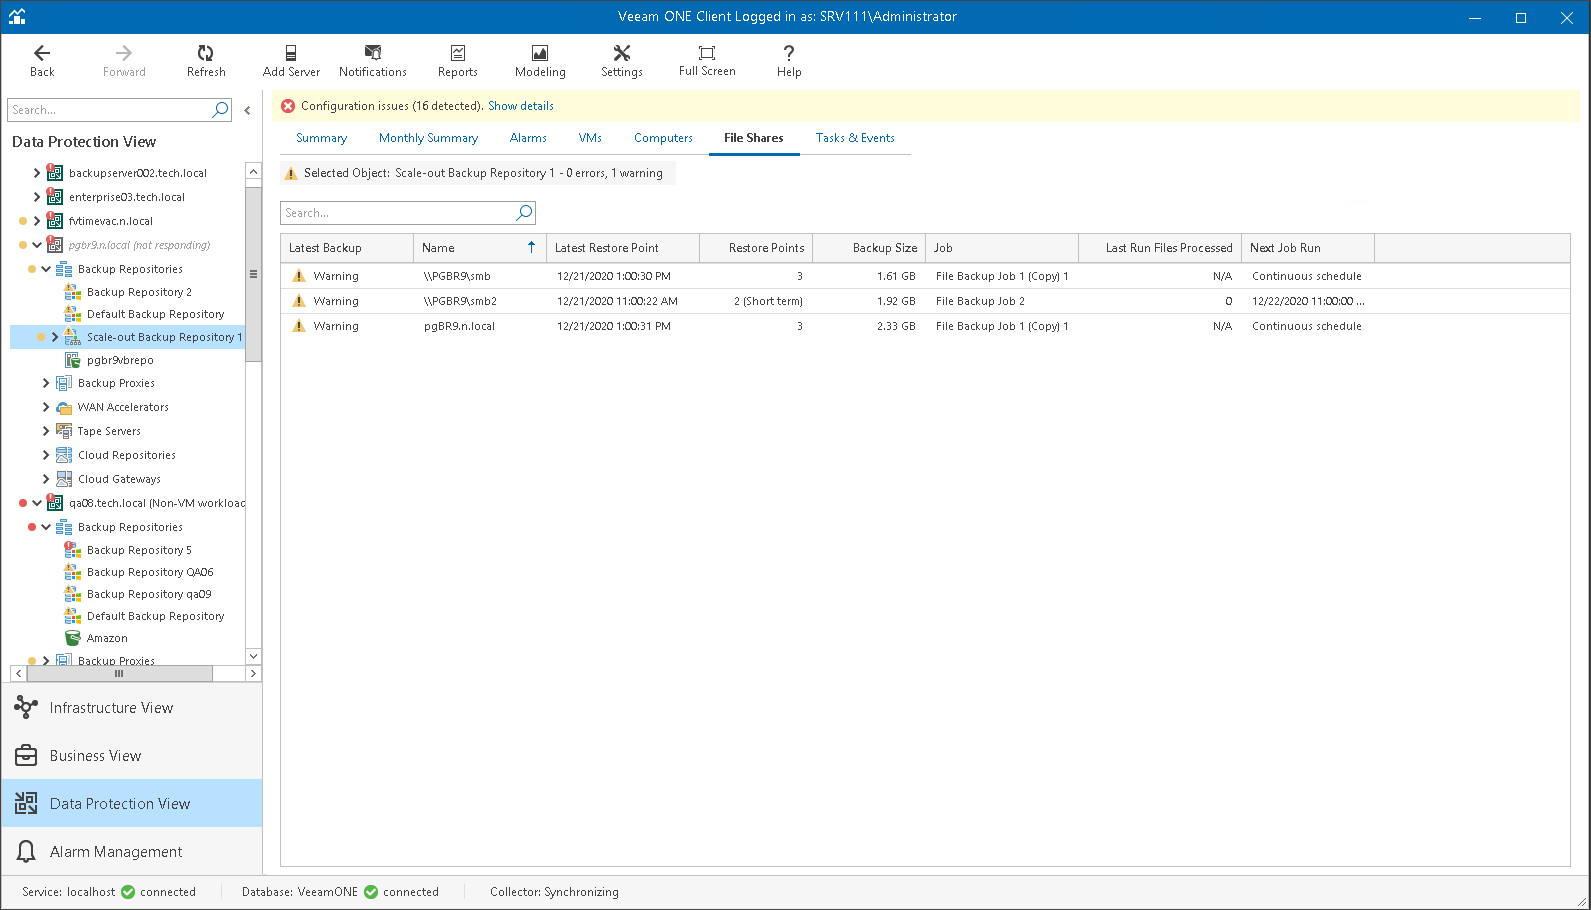This screenshot has height=910, width=1591.
Task: Open Add Server from the toolbar
Action: [291, 60]
